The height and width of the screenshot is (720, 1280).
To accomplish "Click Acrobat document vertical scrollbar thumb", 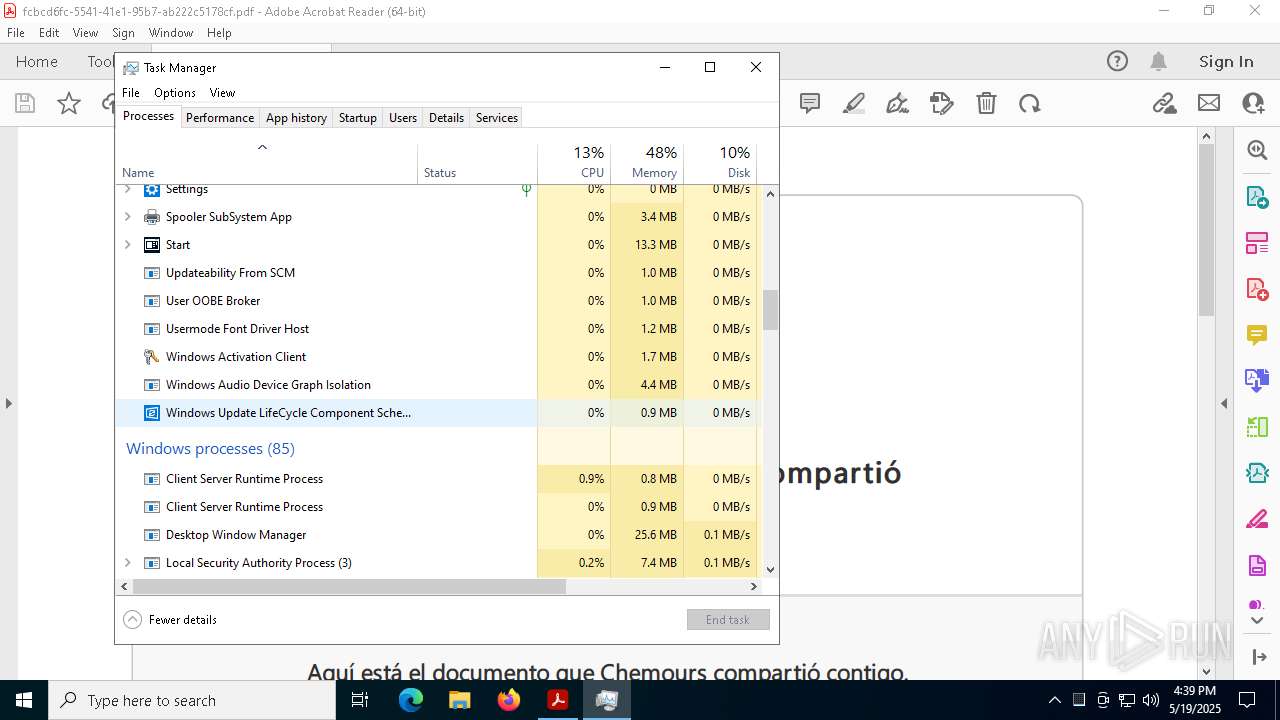I will tap(1206, 230).
